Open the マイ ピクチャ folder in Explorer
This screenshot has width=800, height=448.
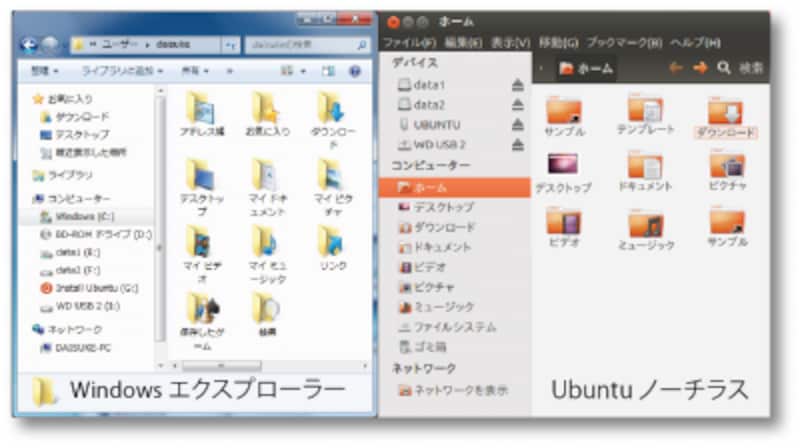(x=332, y=187)
